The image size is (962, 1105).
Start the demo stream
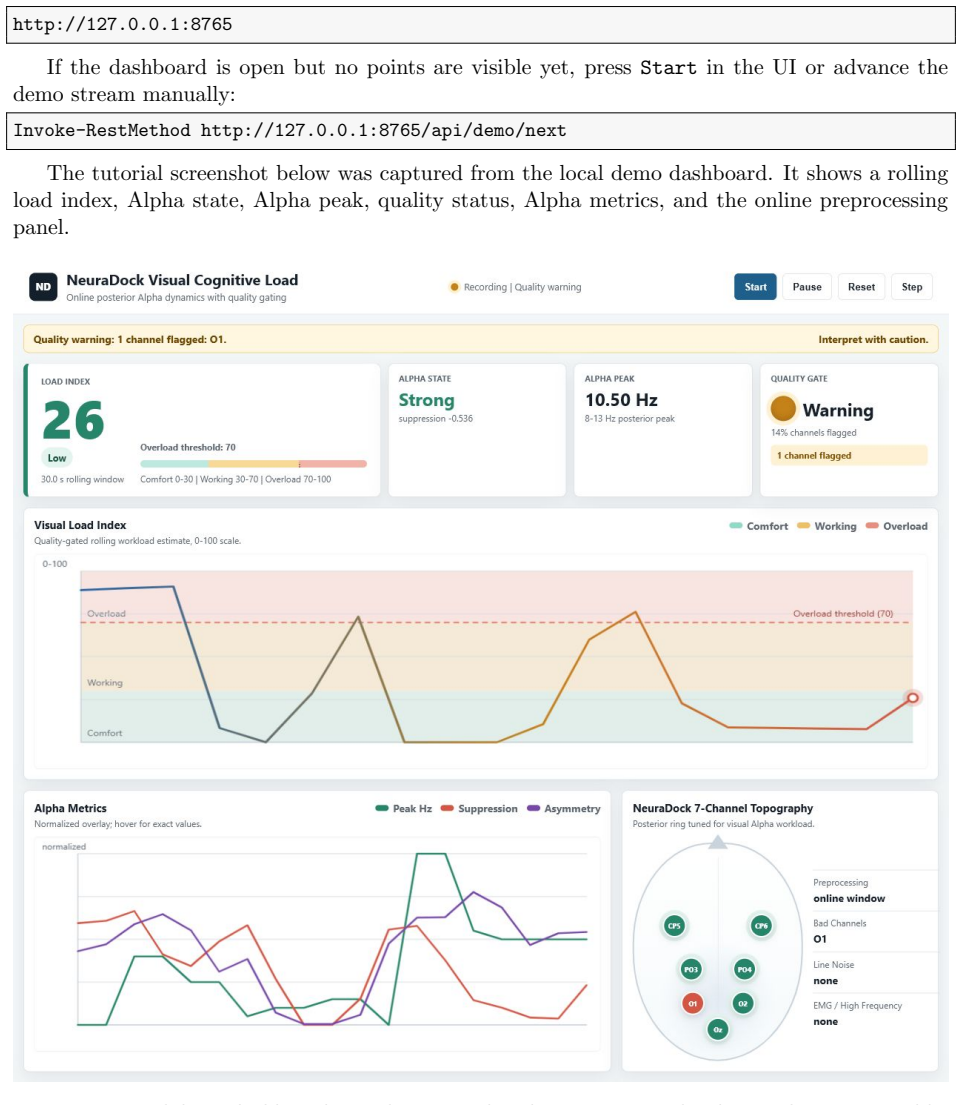tap(756, 287)
